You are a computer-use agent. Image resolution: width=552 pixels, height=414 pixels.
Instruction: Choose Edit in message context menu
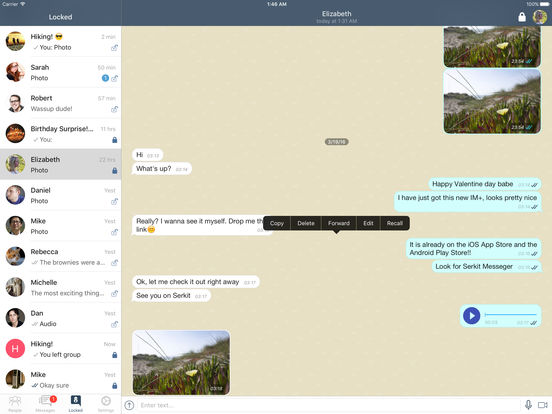click(368, 223)
